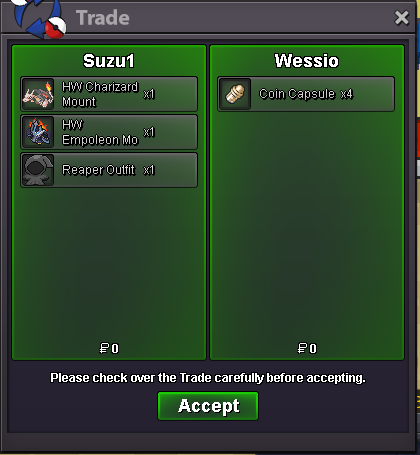Accept the trade
This screenshot has height=455, width=420.
208,406
